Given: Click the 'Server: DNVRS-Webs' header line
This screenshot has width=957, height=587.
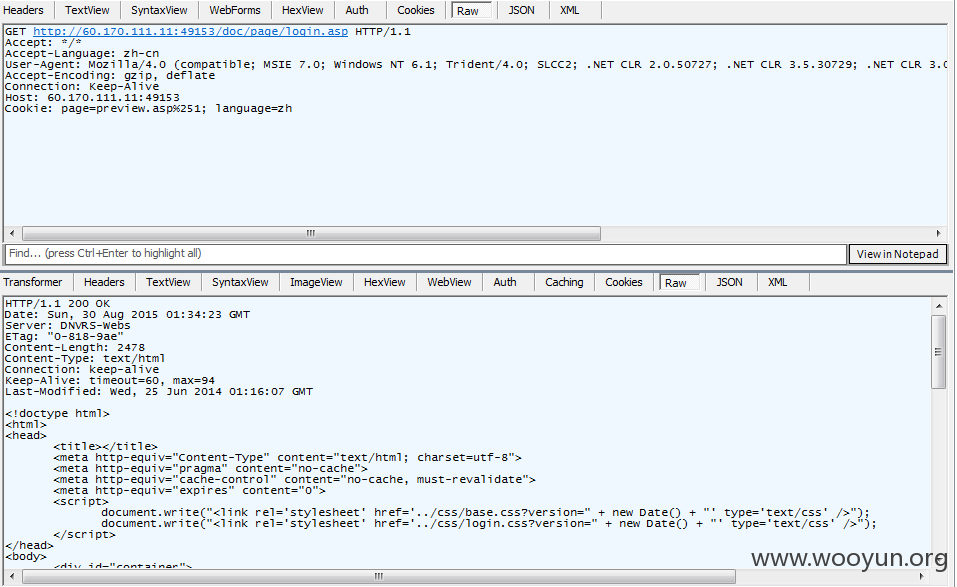Looking at the screenshot, I should [67, 325].
